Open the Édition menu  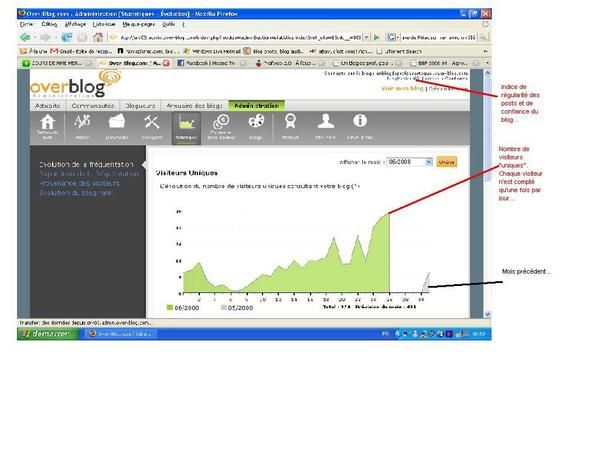tap(49, 24)
